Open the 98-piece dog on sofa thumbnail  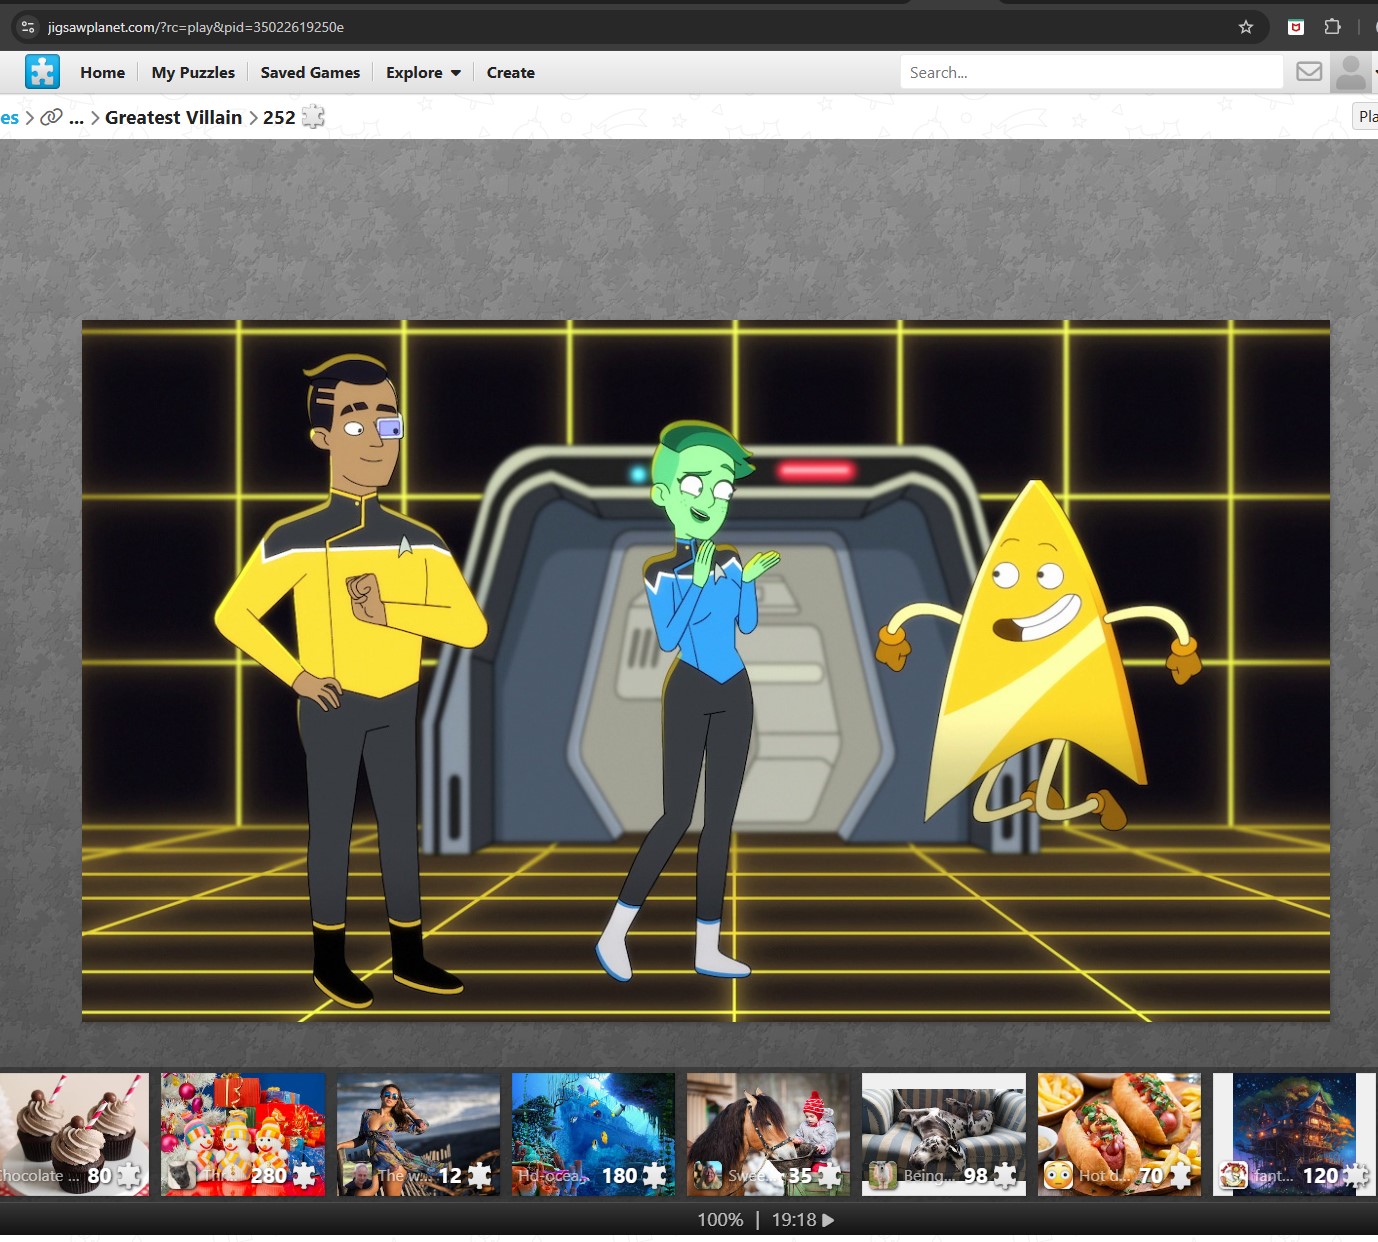(x=944, y=1134)
